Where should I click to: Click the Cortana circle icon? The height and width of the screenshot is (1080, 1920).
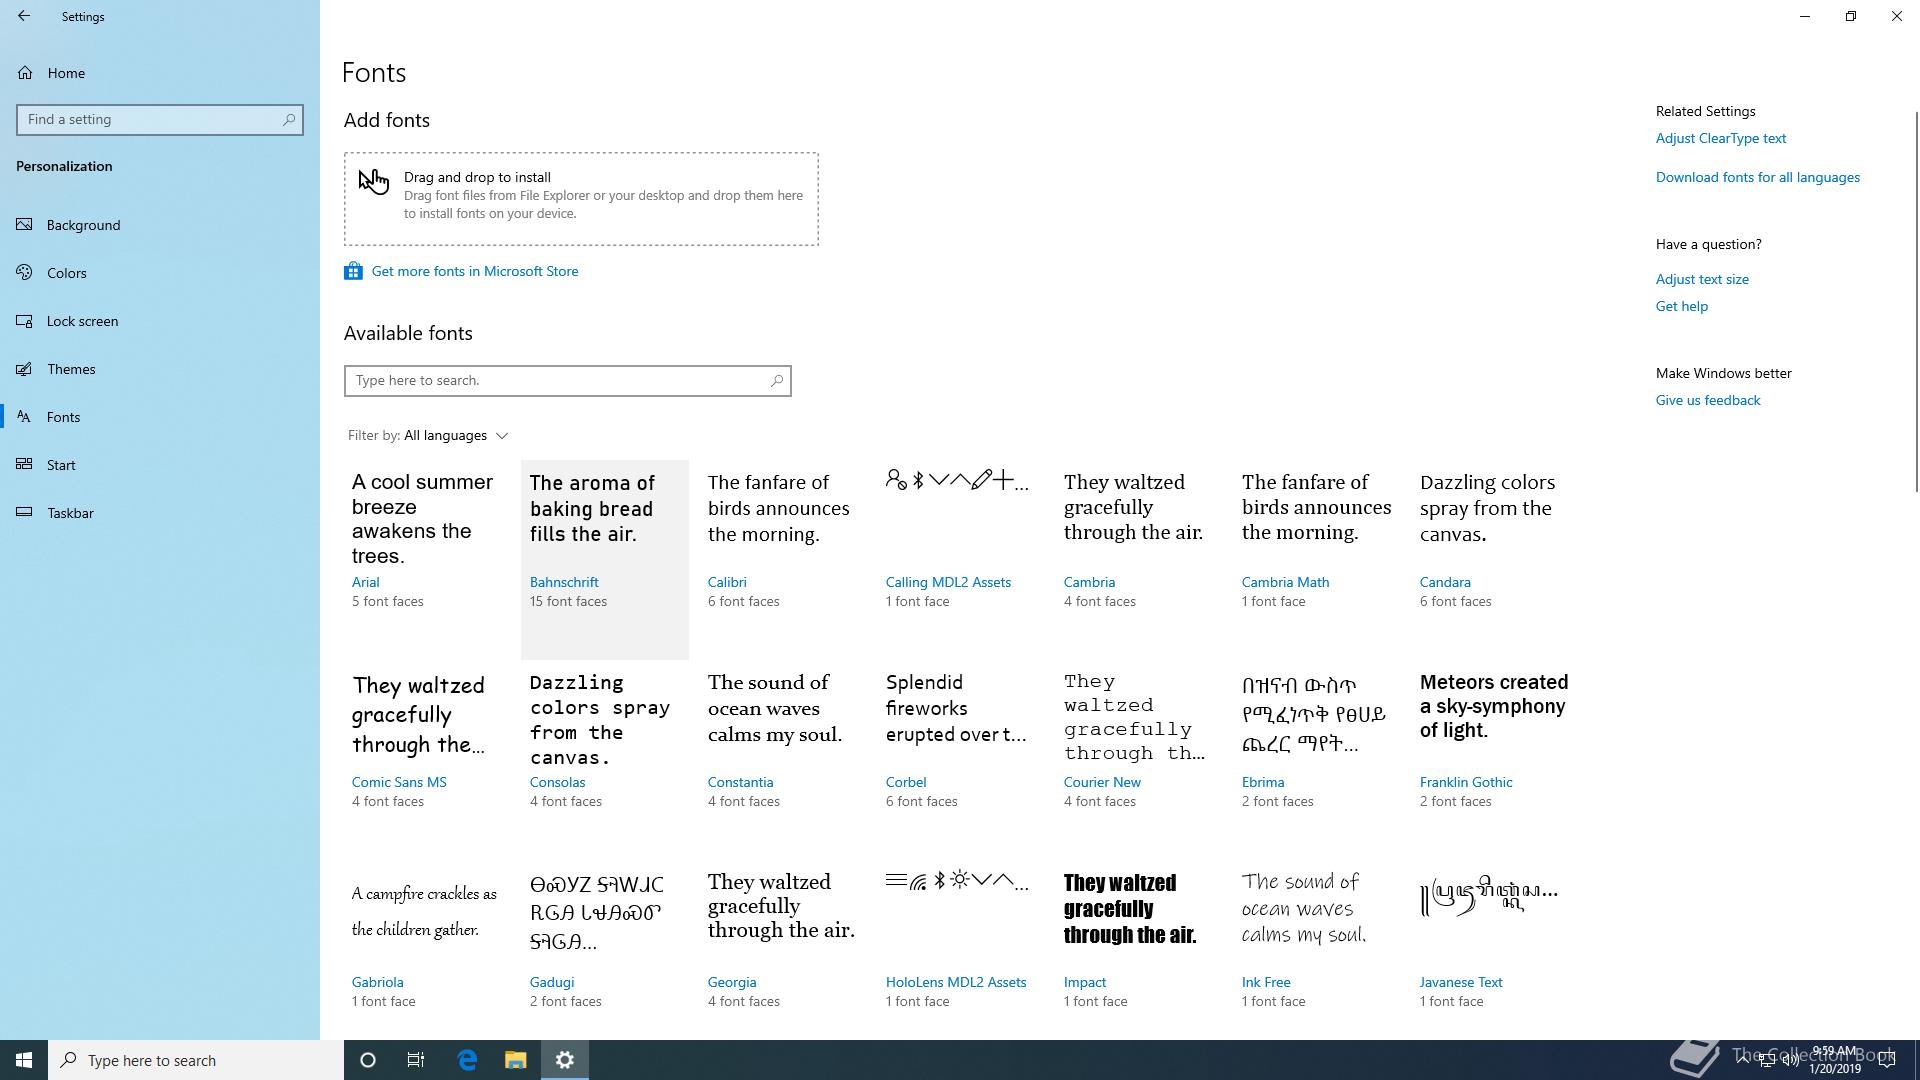coord(367,1060)
